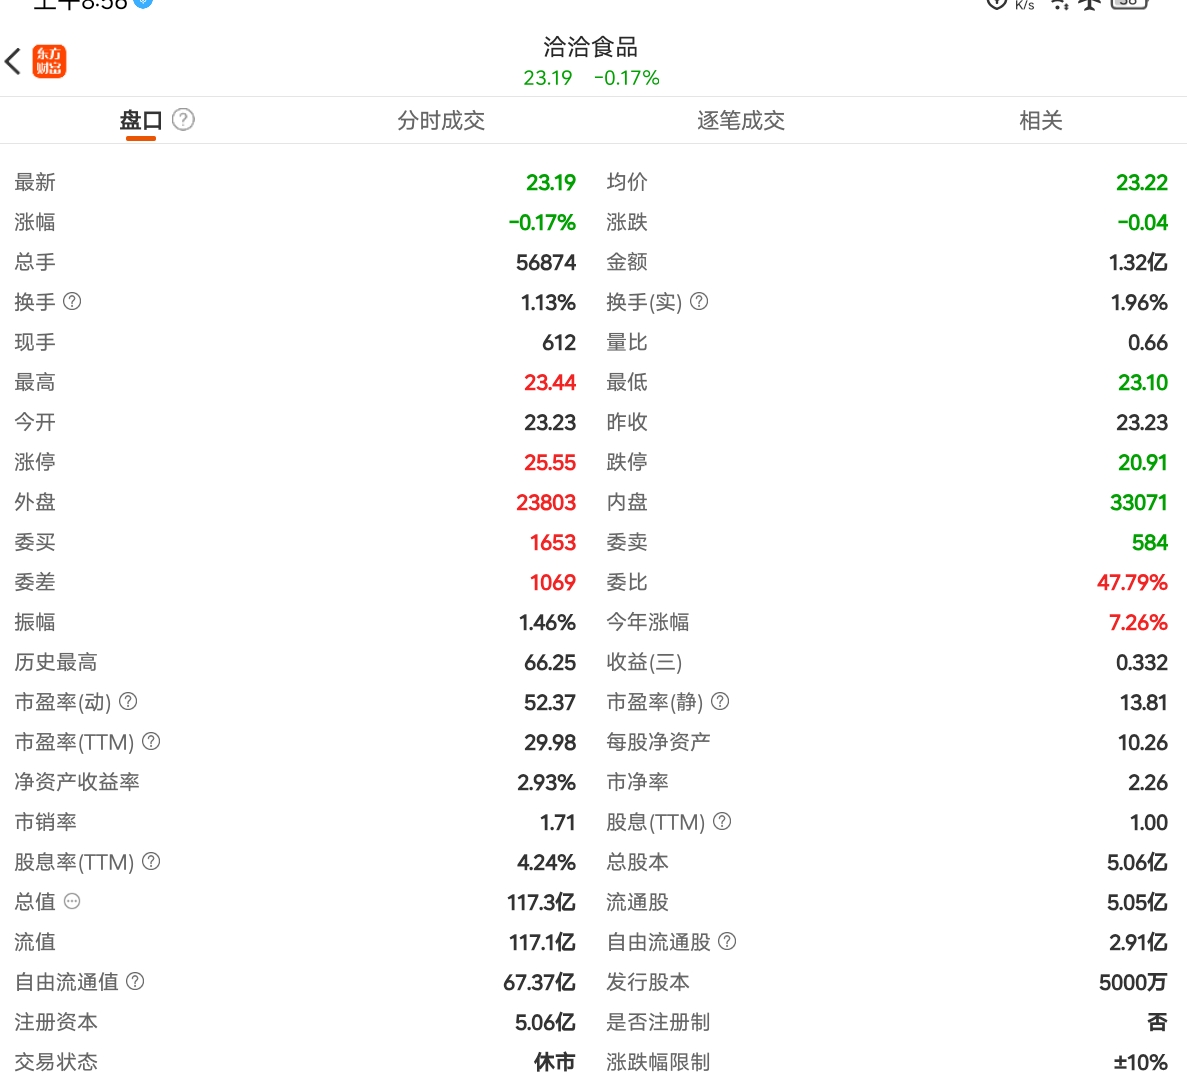The width and height of the screenshot is (1187, 1079).
Task: Switch to the 分时成交 tab
Action: point(441,120)
